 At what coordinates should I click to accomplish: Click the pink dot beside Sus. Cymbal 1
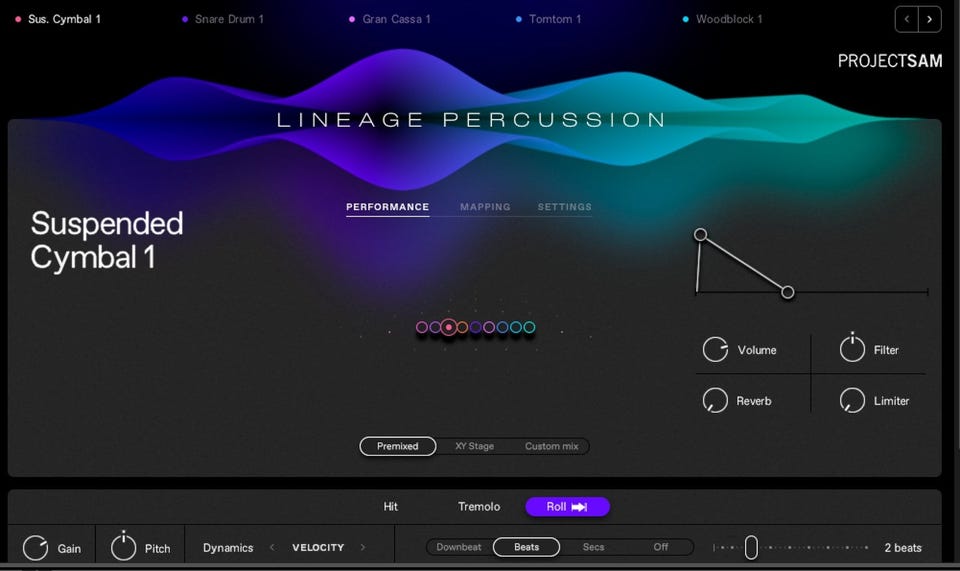coord(18,19)
